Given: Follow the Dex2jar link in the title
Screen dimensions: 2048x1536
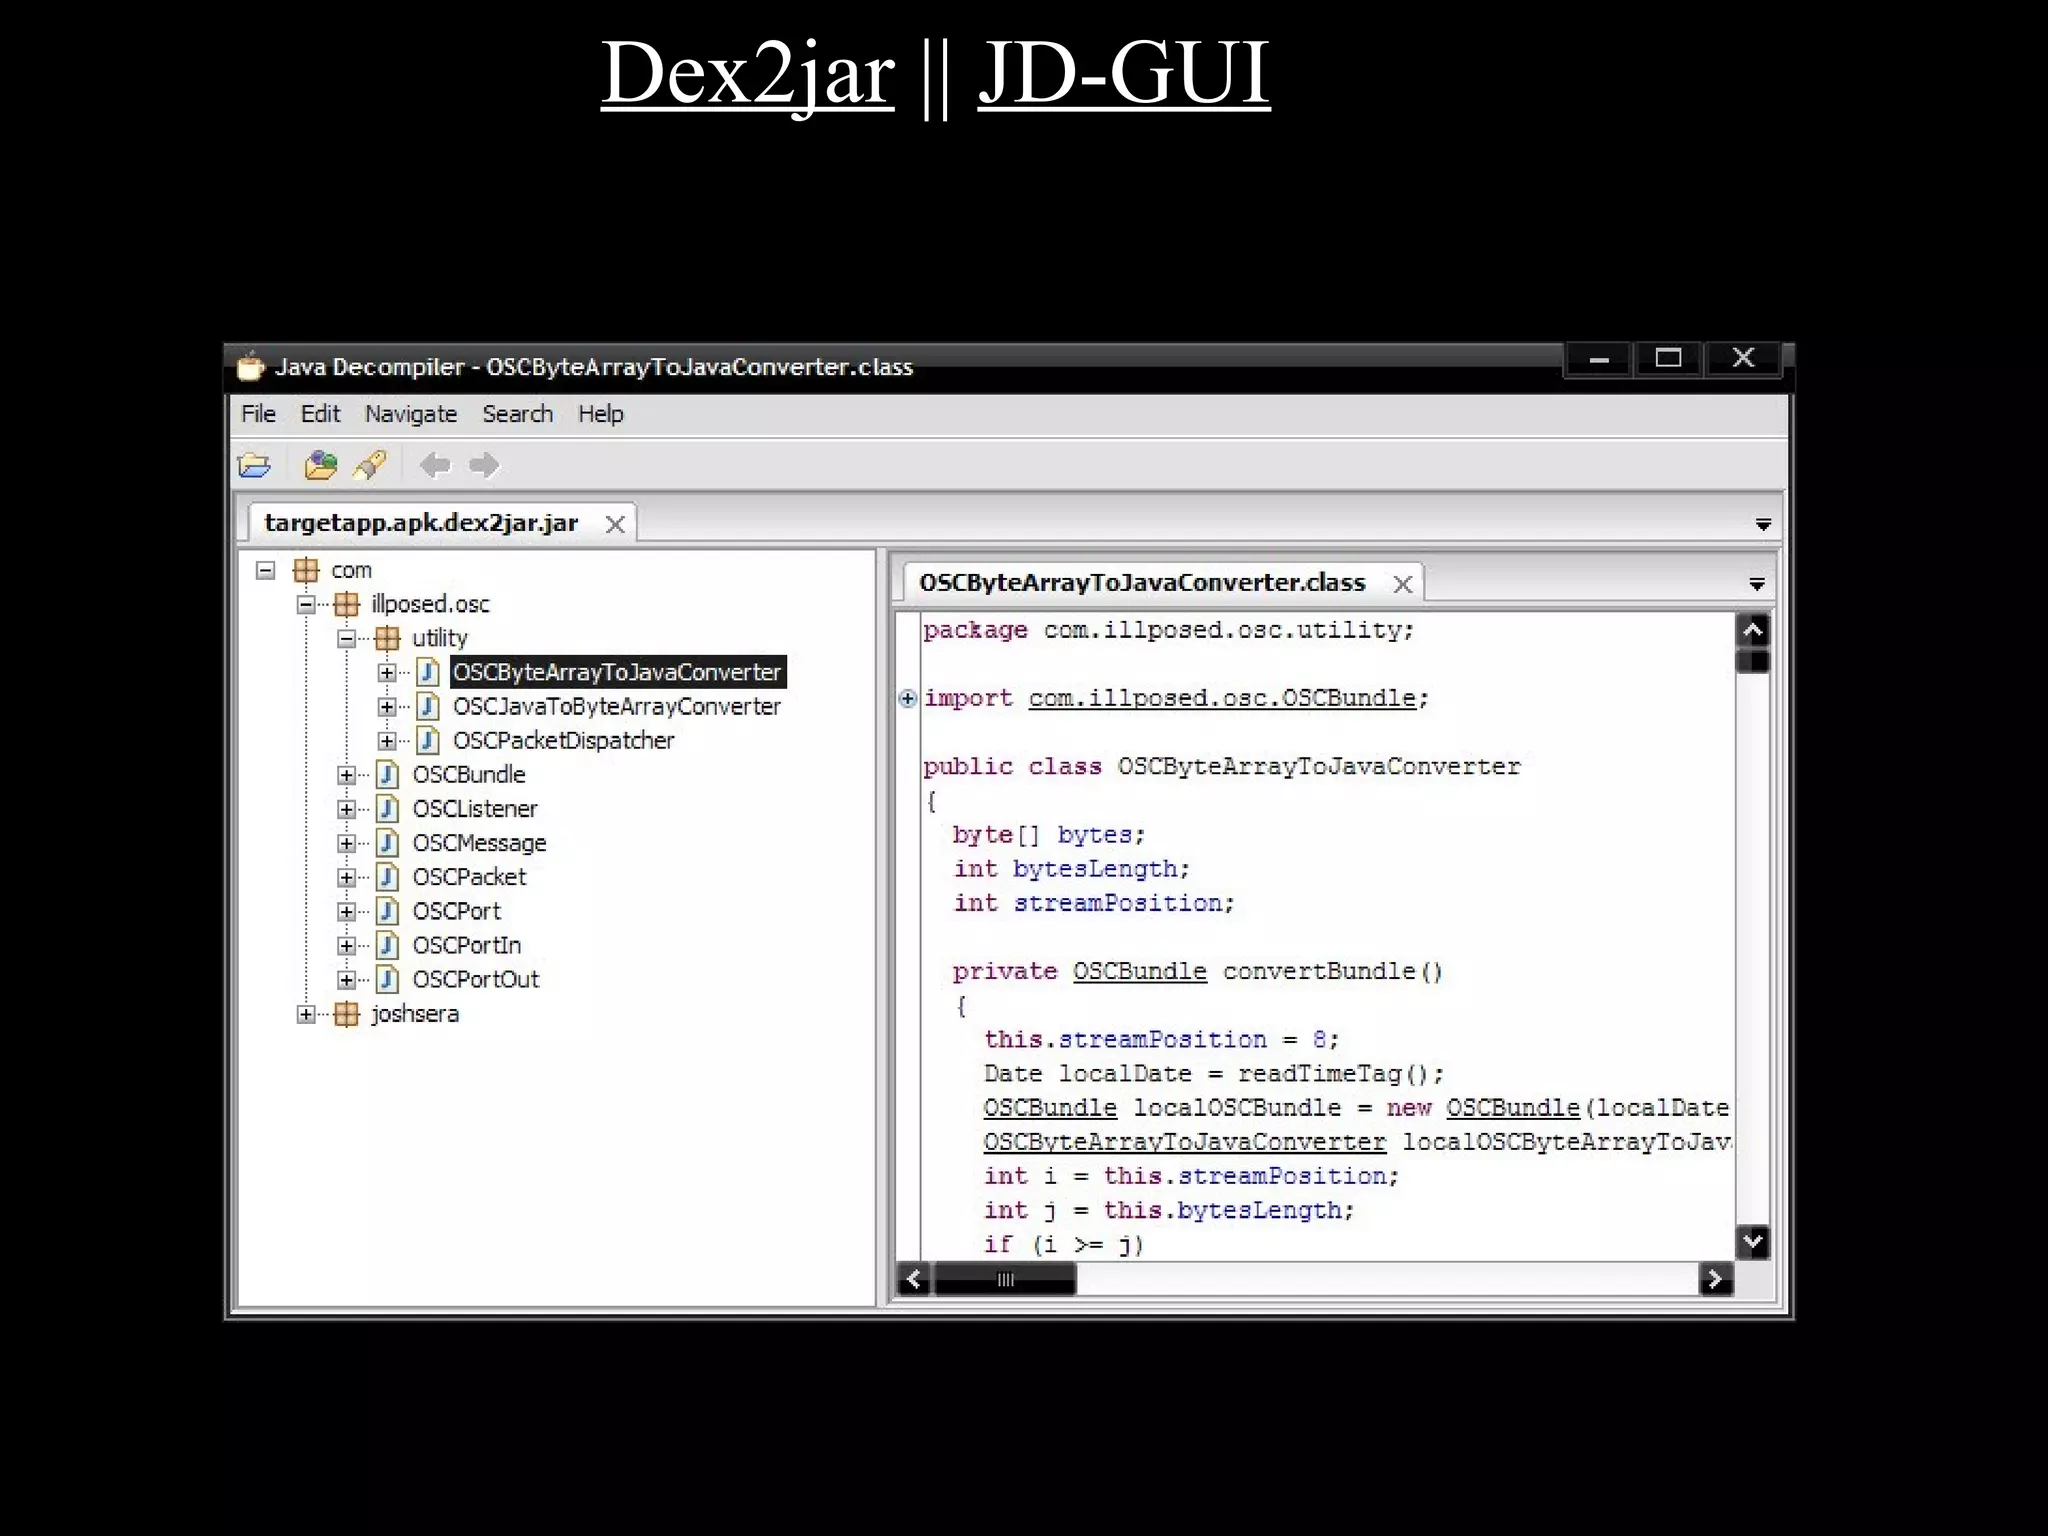Looking at the screenshot, I should click(747, 73).
